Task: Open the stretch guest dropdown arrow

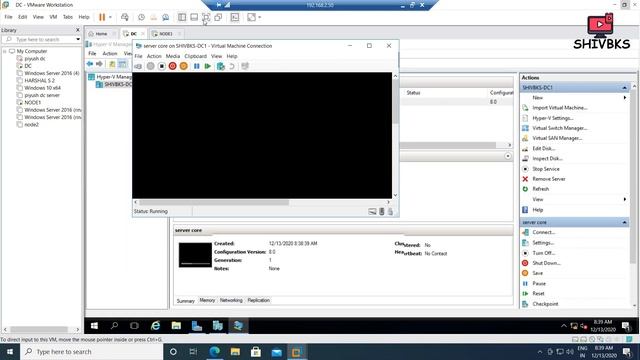Action: 260,17
